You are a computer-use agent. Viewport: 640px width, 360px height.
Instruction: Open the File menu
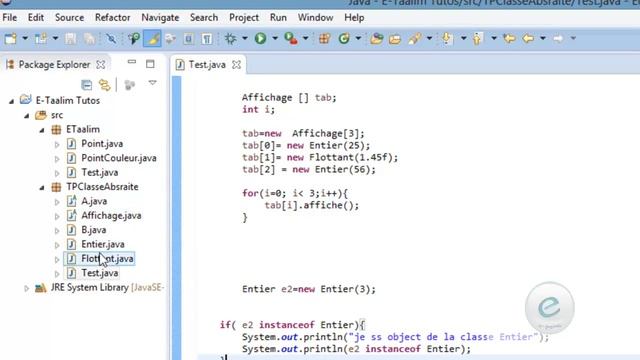tap(9, 18)
